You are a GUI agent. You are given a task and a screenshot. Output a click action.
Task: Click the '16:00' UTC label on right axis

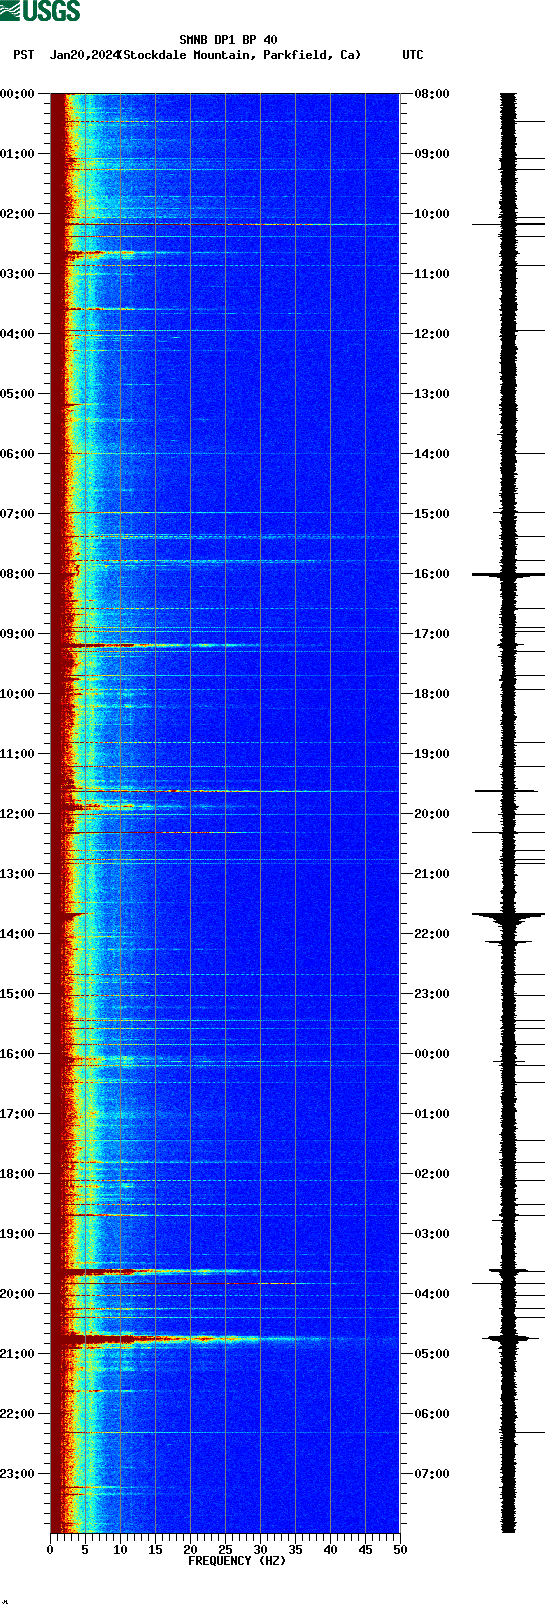click(x=432, y=574)
